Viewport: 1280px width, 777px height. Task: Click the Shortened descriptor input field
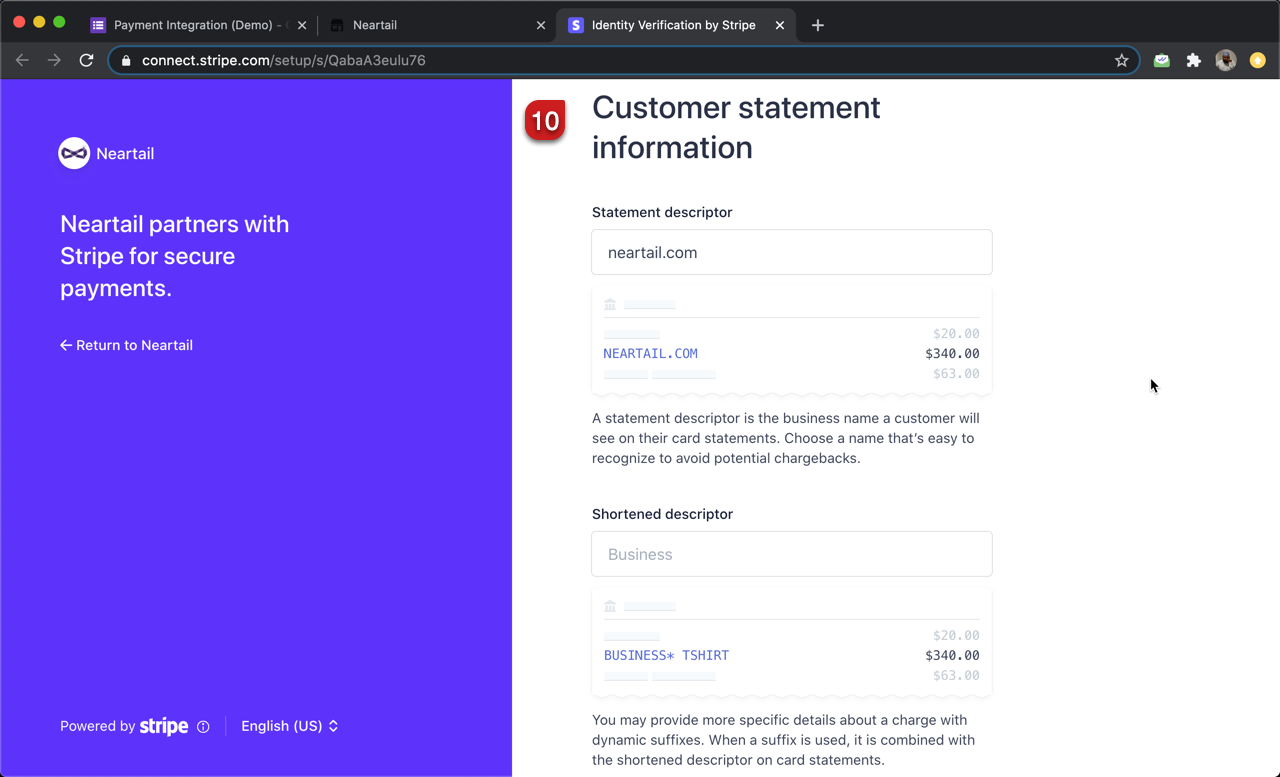[791, 554]
